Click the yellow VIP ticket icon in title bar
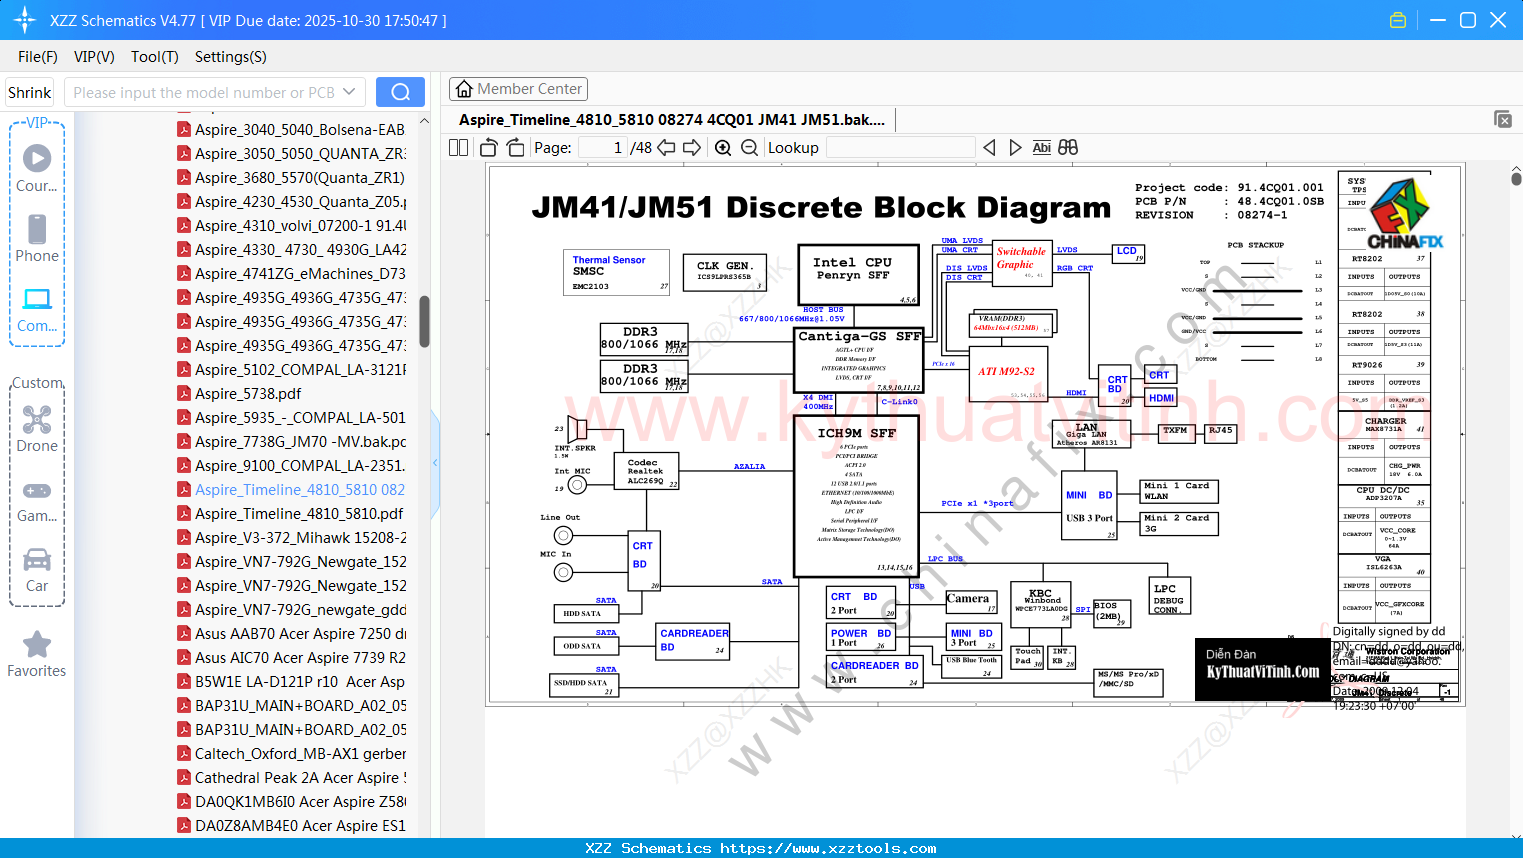This screenshot has width=1523, height=858. [1398, 20]
